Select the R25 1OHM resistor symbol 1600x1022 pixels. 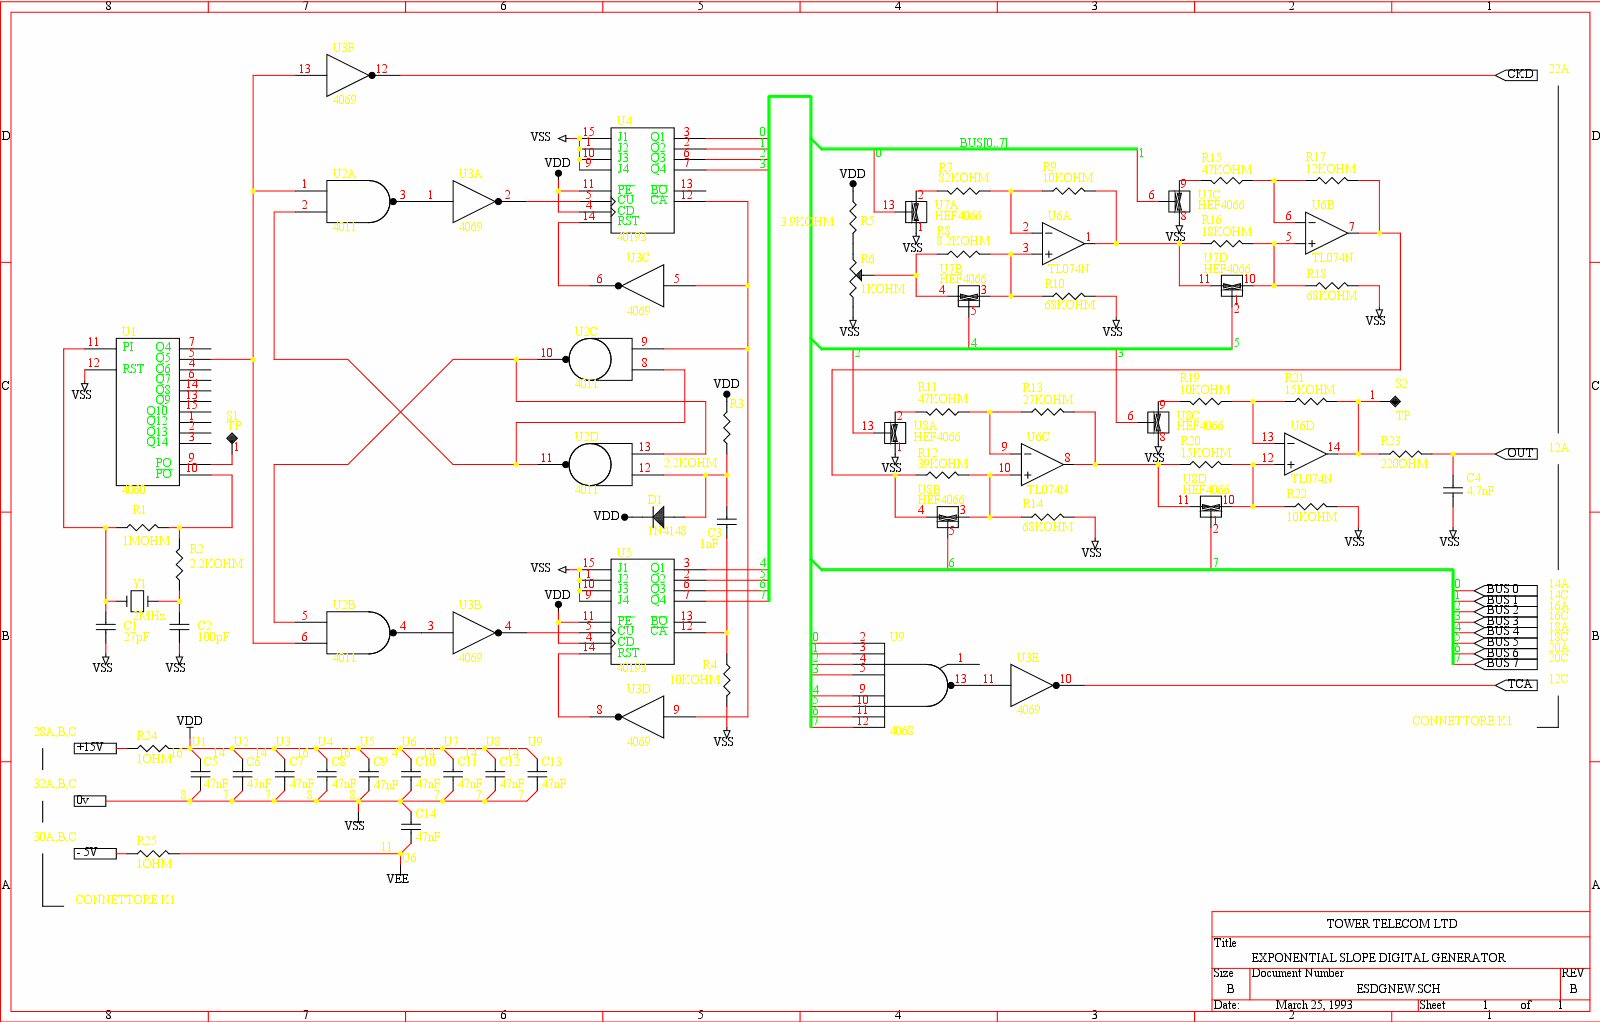coord(153,853)
